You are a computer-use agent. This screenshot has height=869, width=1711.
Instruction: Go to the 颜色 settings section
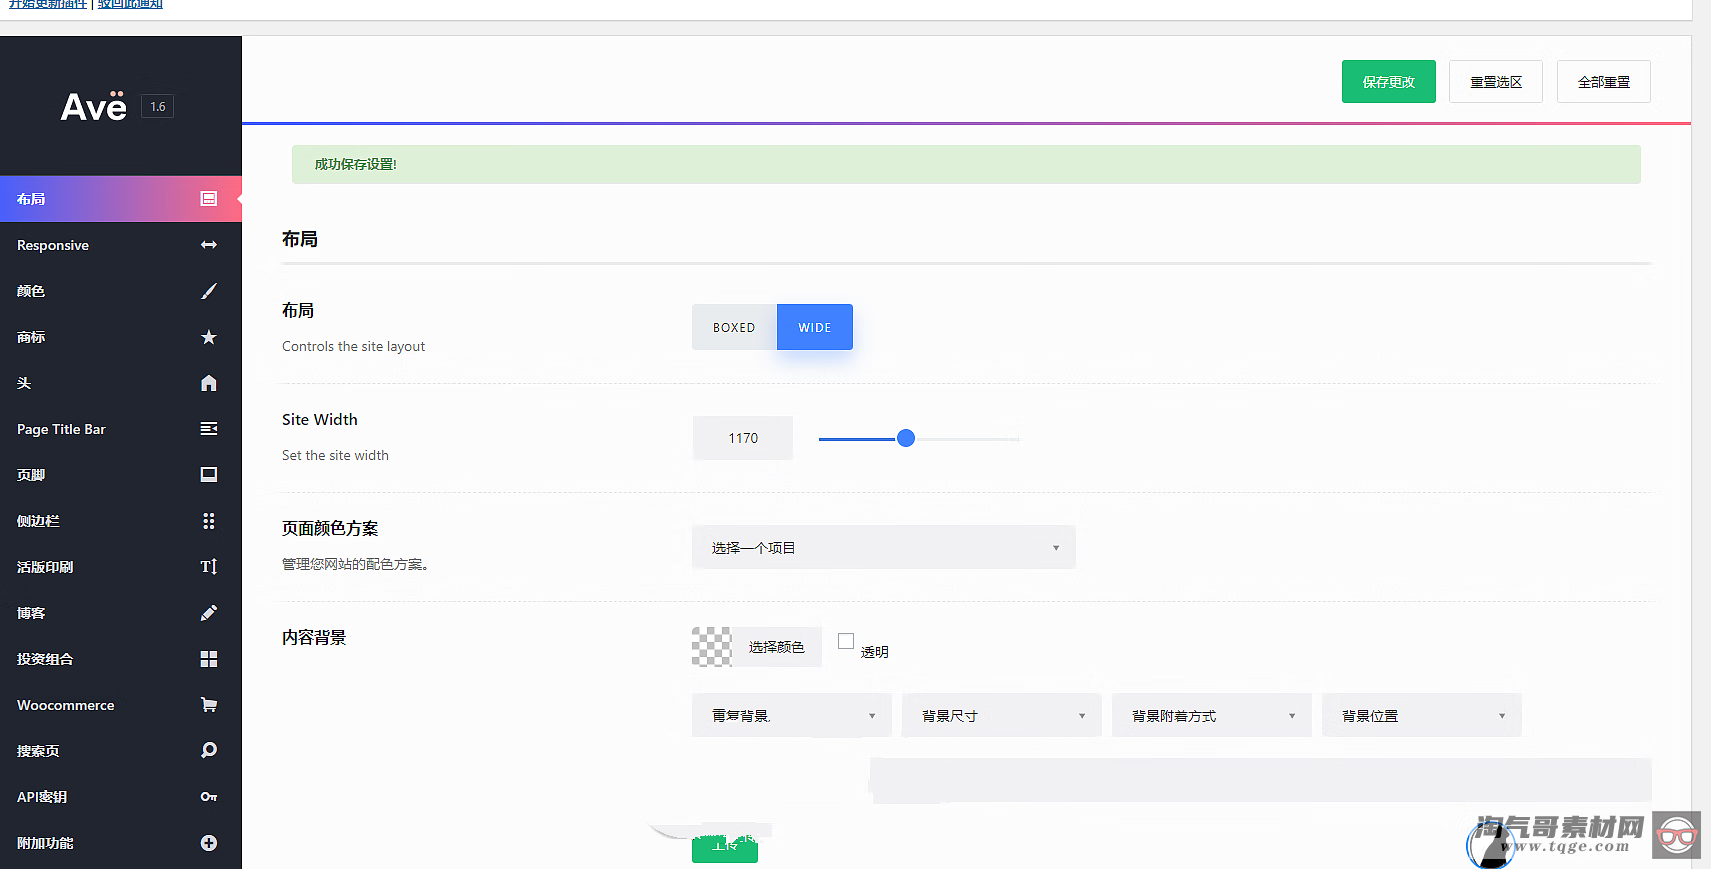coord(121,291)
